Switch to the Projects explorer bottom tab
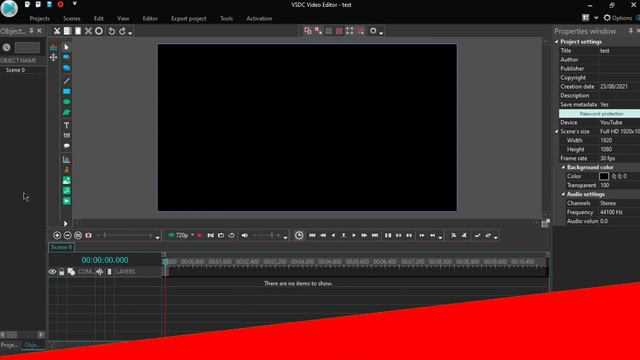 [10, 345]
